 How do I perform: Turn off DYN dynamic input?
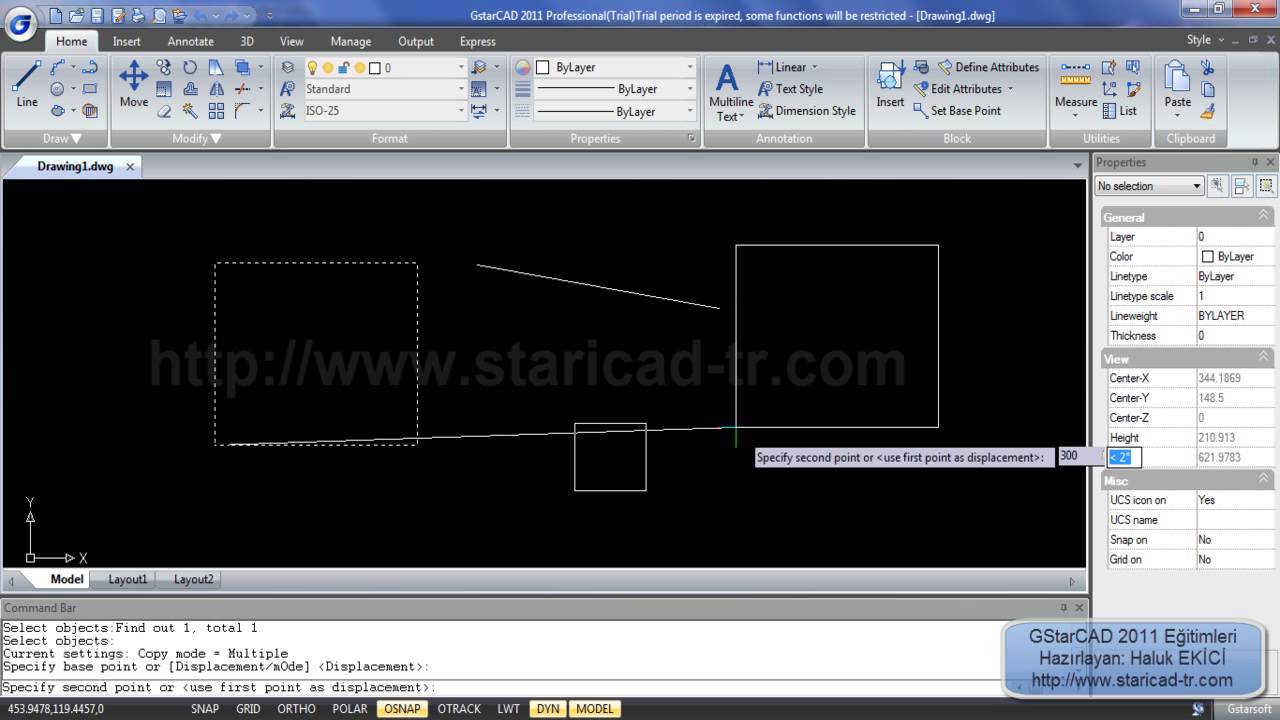[x=548, y=709]
